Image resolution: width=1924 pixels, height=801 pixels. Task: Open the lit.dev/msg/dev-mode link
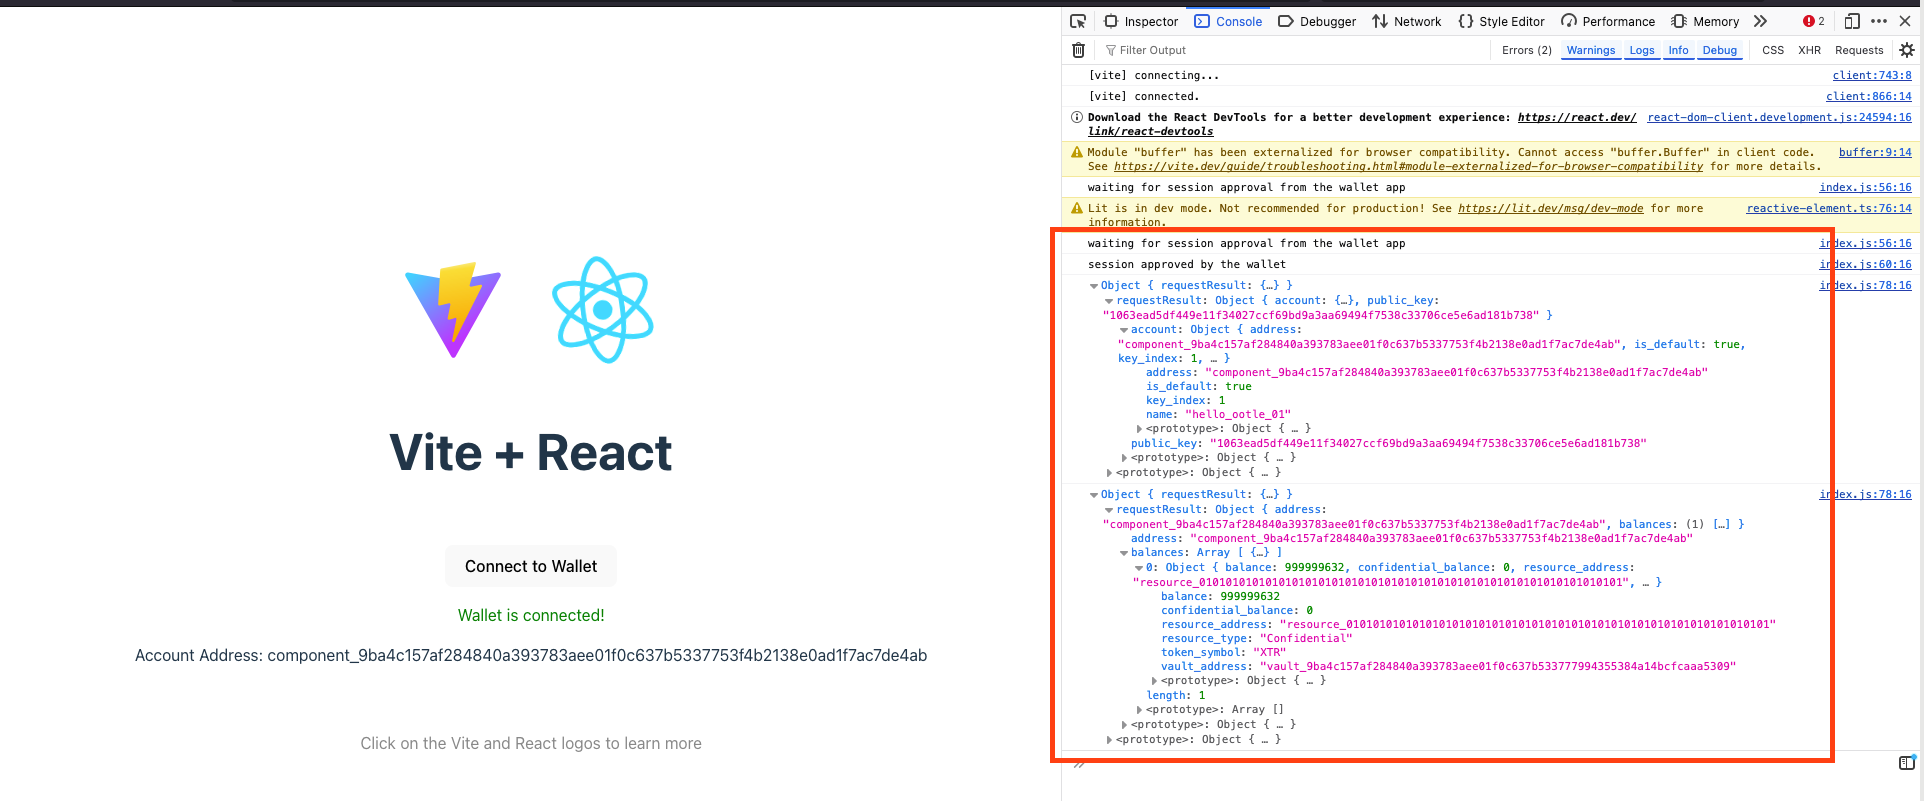[x=1550, y=209]
